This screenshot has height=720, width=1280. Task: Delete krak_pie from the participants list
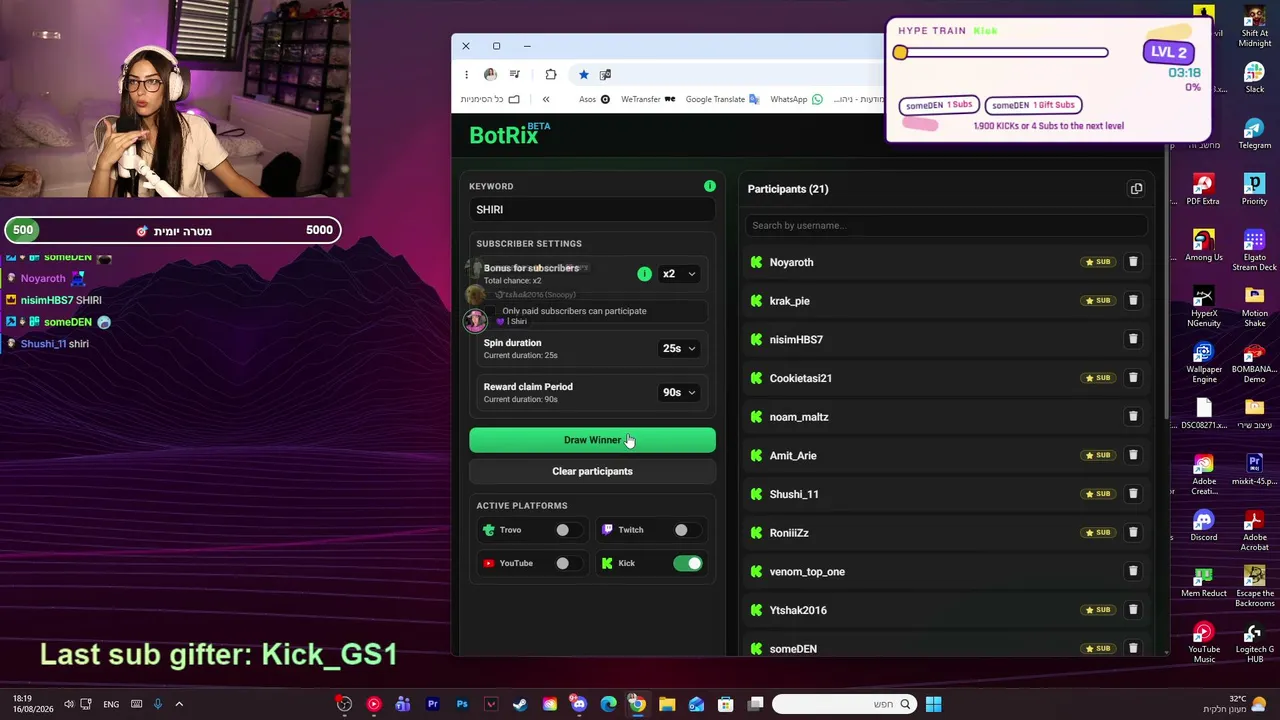coord(1133,300)
